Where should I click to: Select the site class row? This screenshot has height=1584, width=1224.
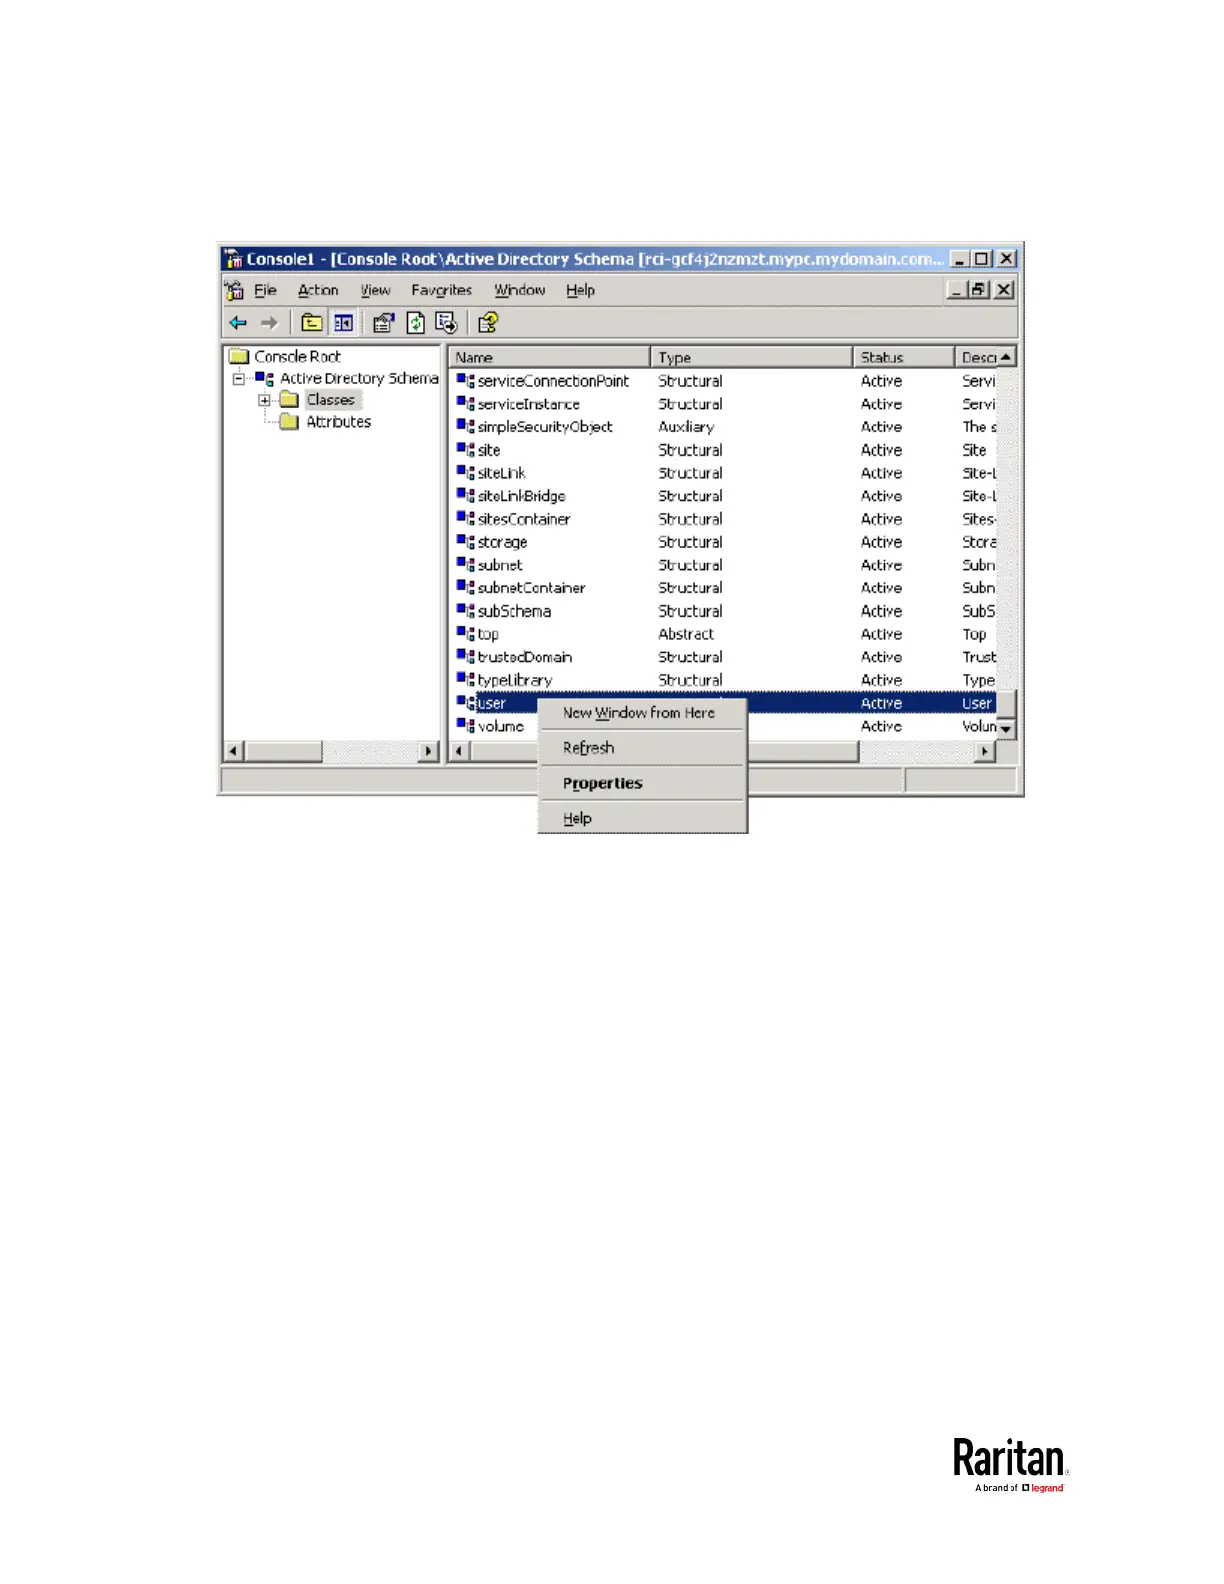(x=726, y=450)
